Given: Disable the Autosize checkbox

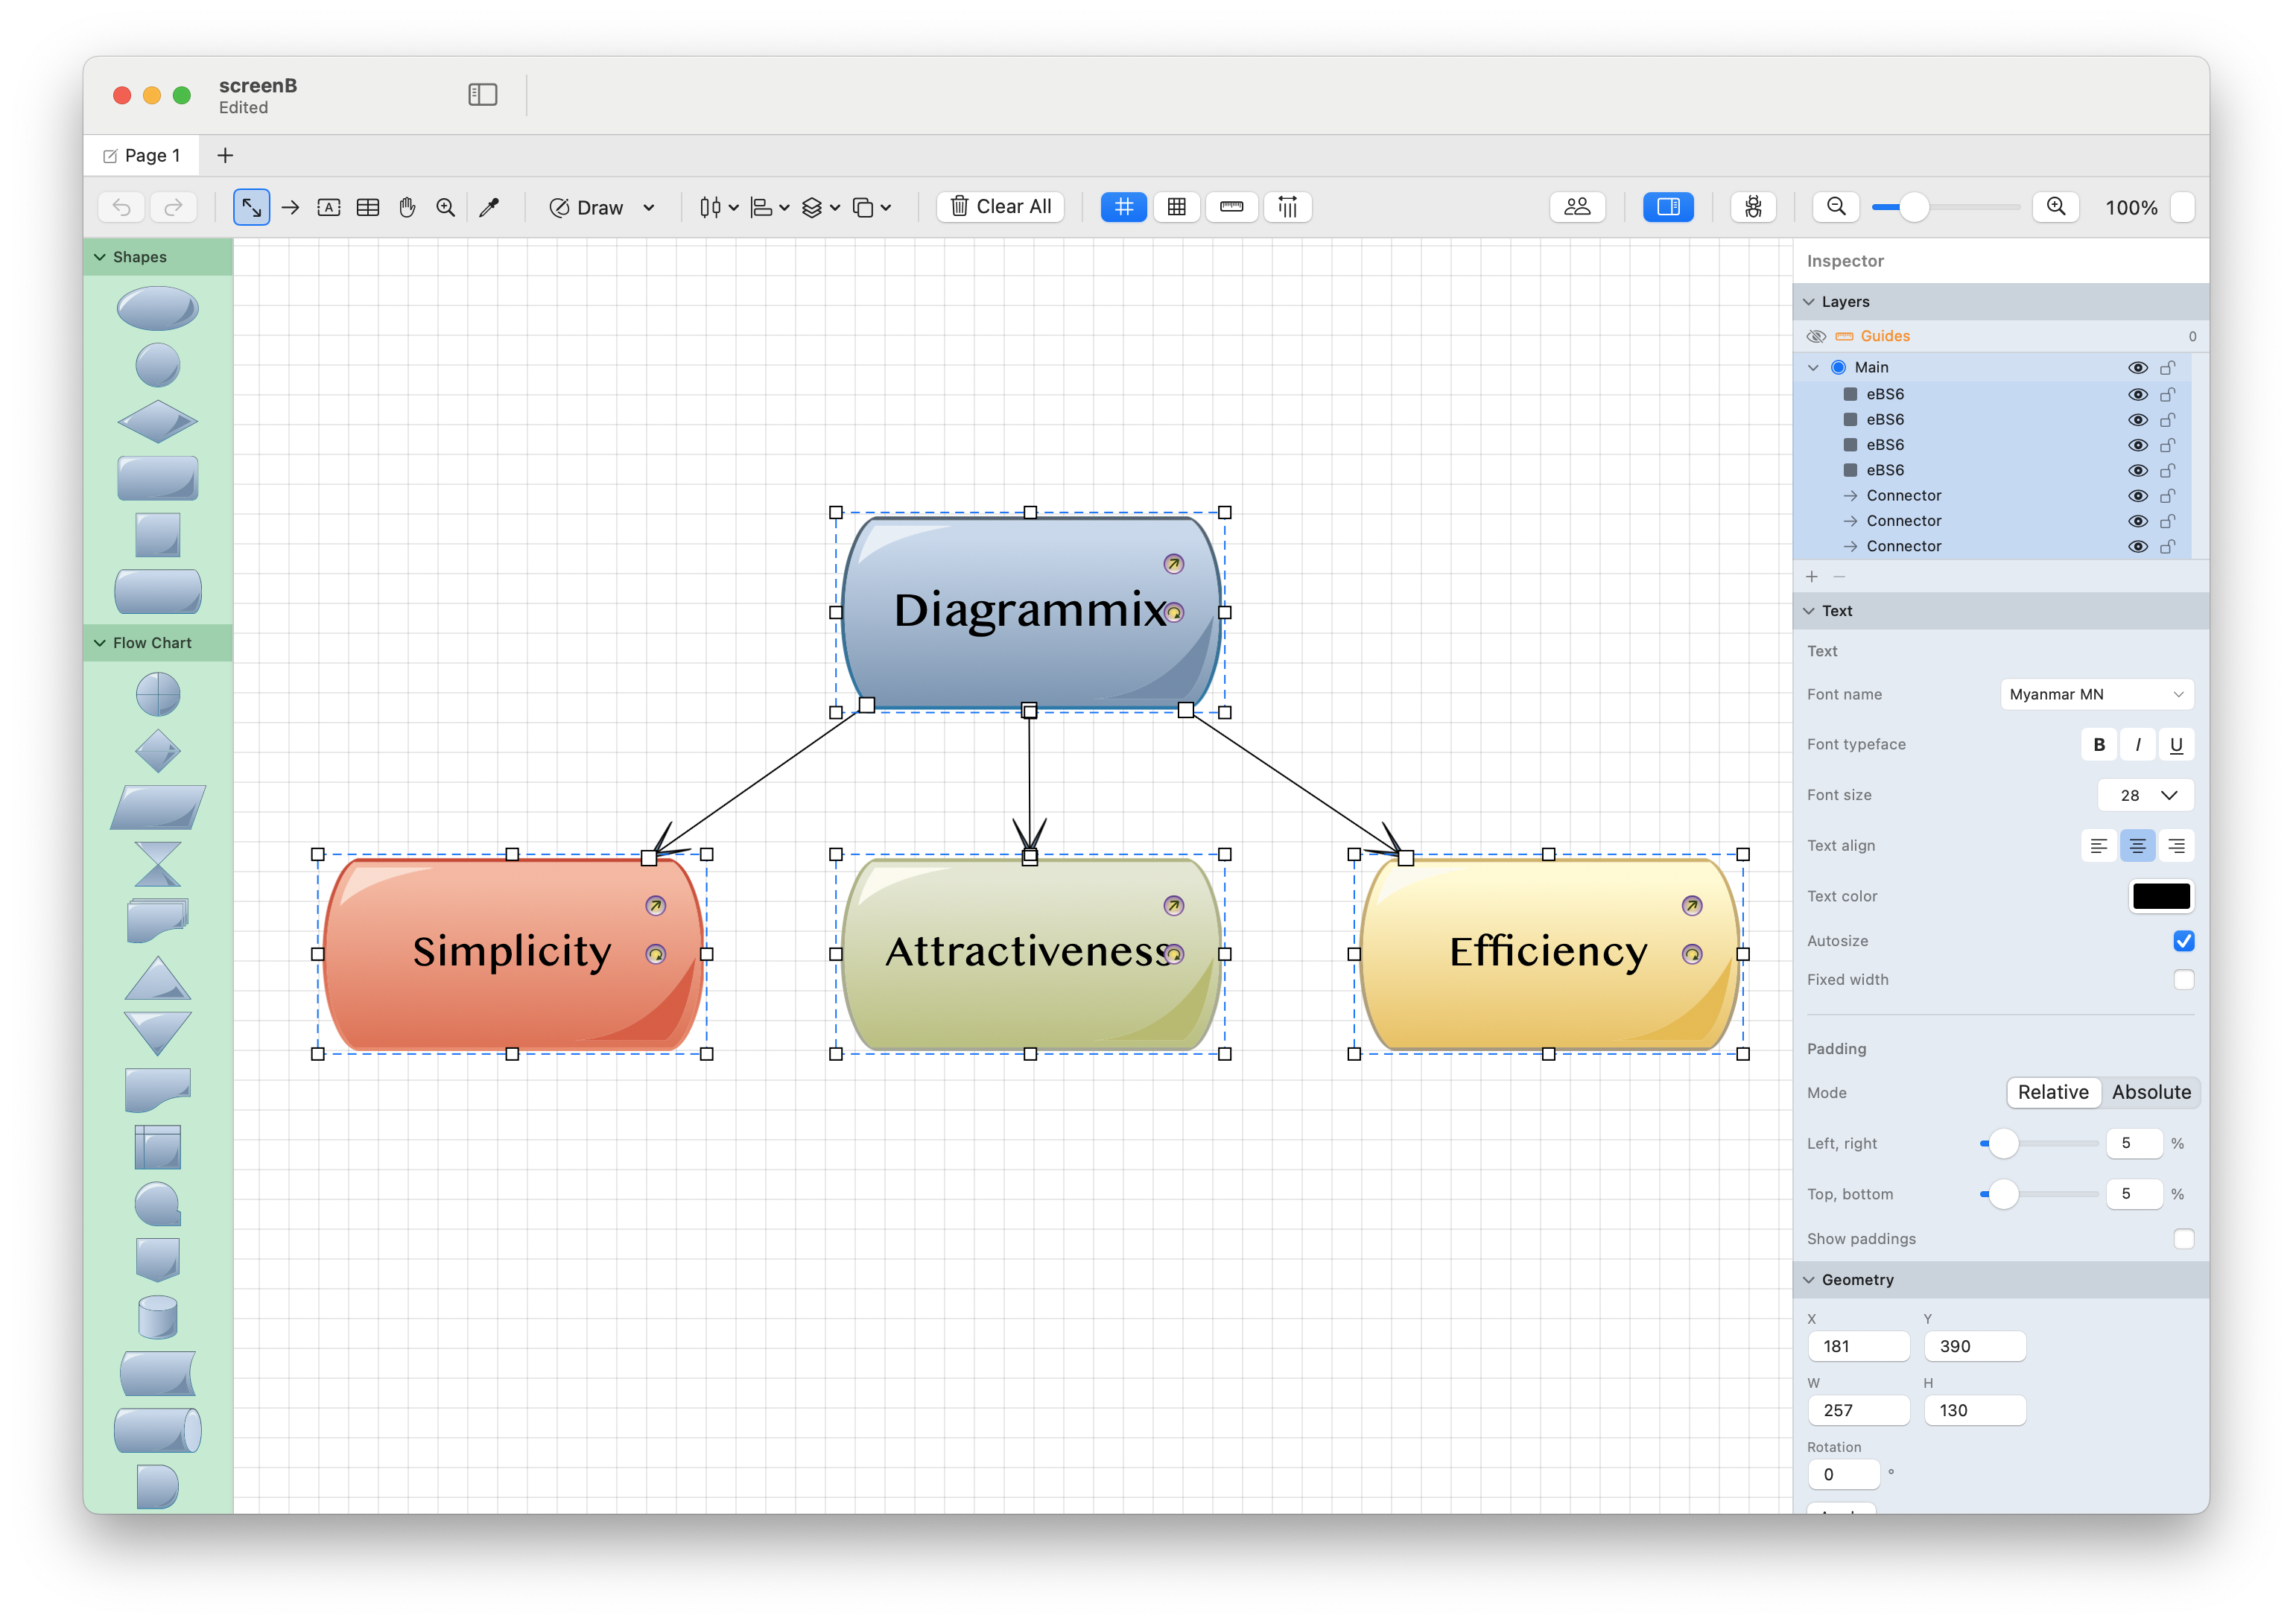Looking at the screenshot, I should (2183, 941).
